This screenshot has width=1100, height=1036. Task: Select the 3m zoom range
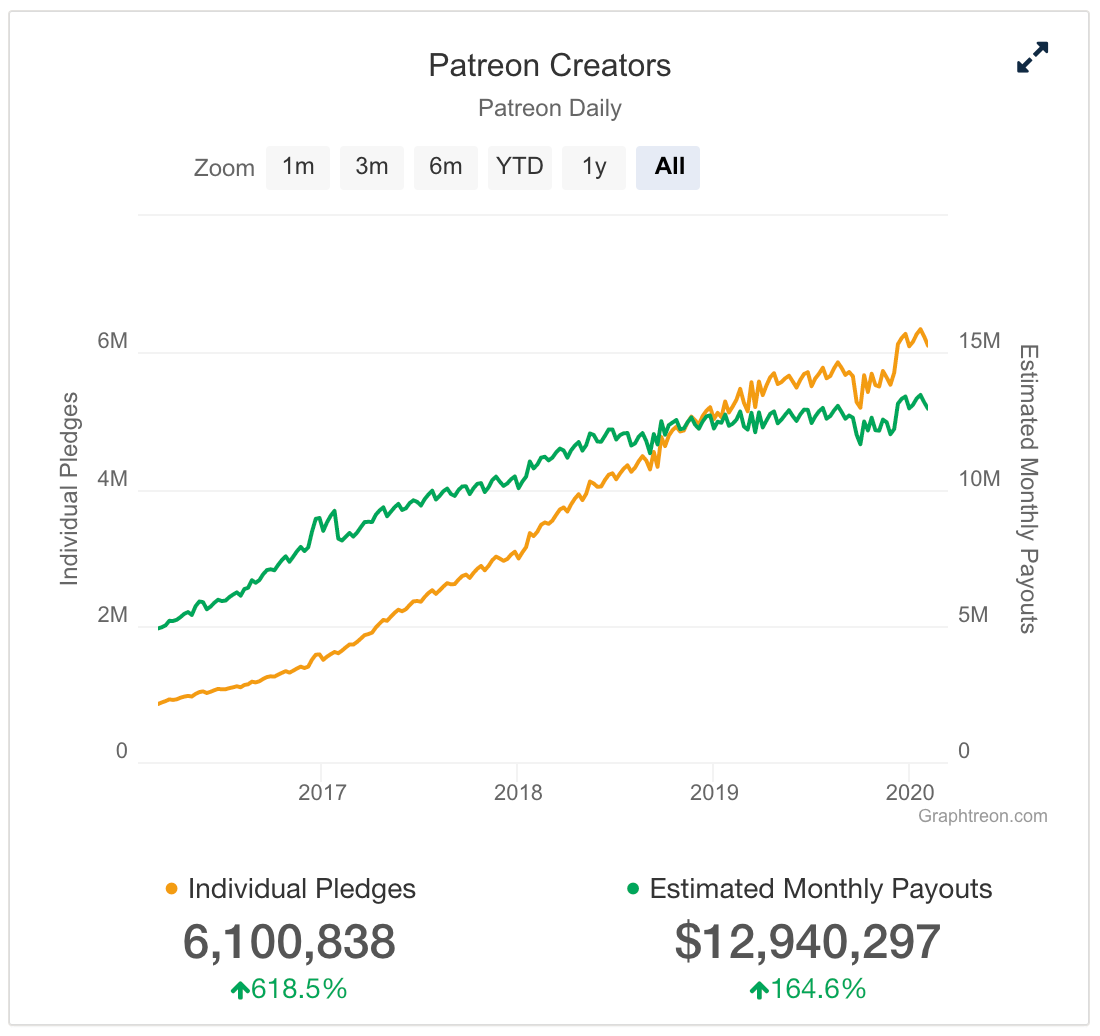click(371, 167)
